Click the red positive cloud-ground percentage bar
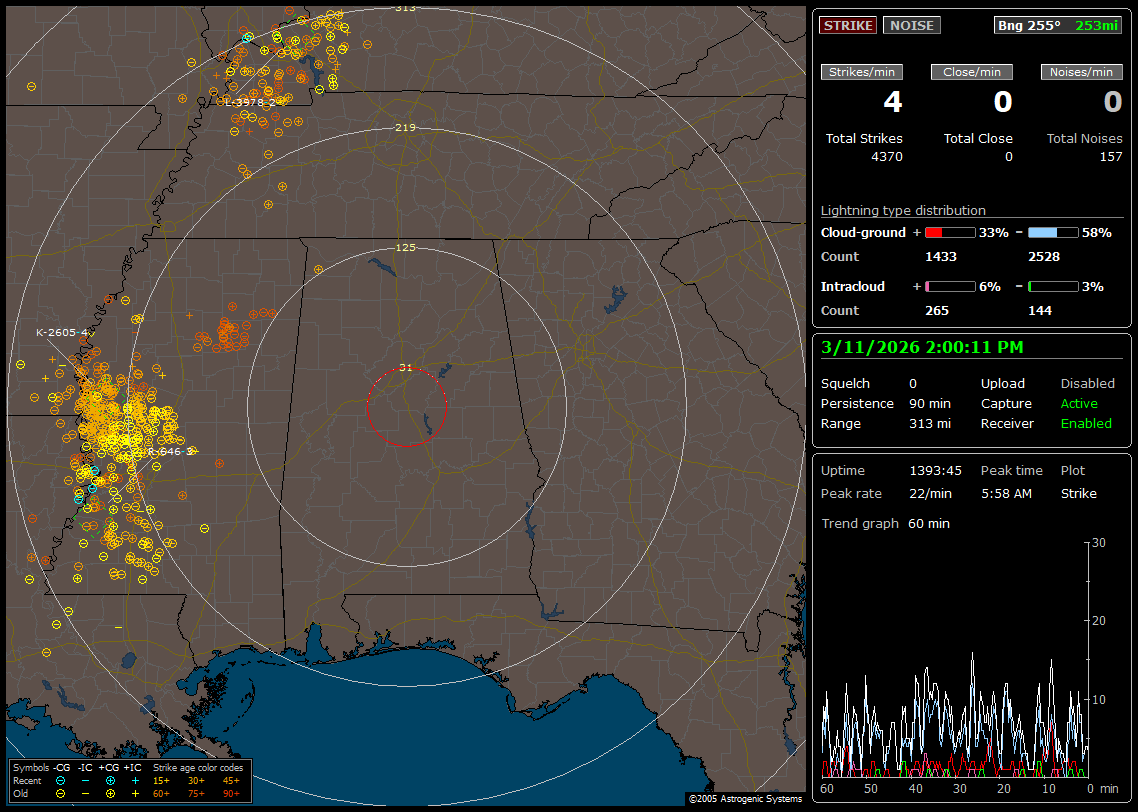 pos(949,232)
